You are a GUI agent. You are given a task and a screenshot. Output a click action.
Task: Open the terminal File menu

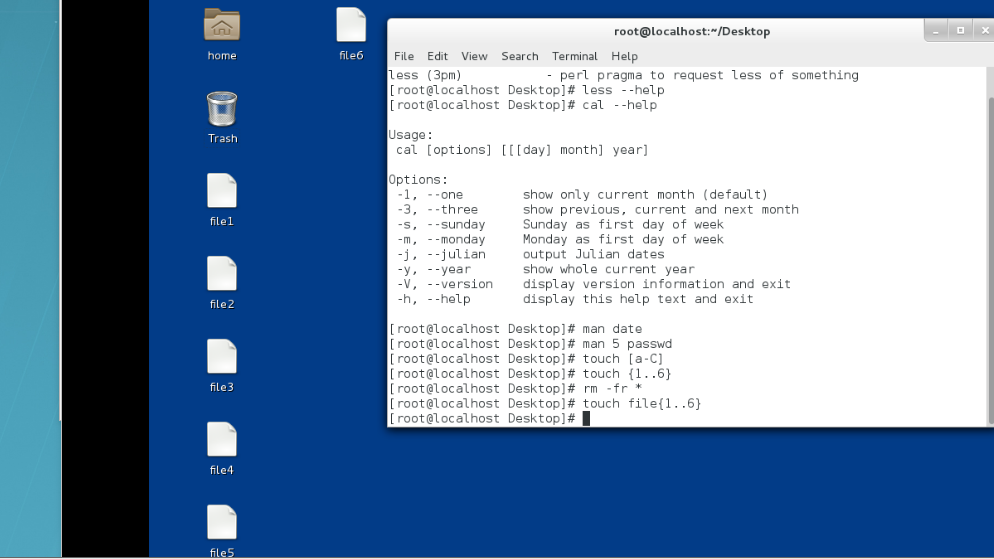tap(404, 56)
